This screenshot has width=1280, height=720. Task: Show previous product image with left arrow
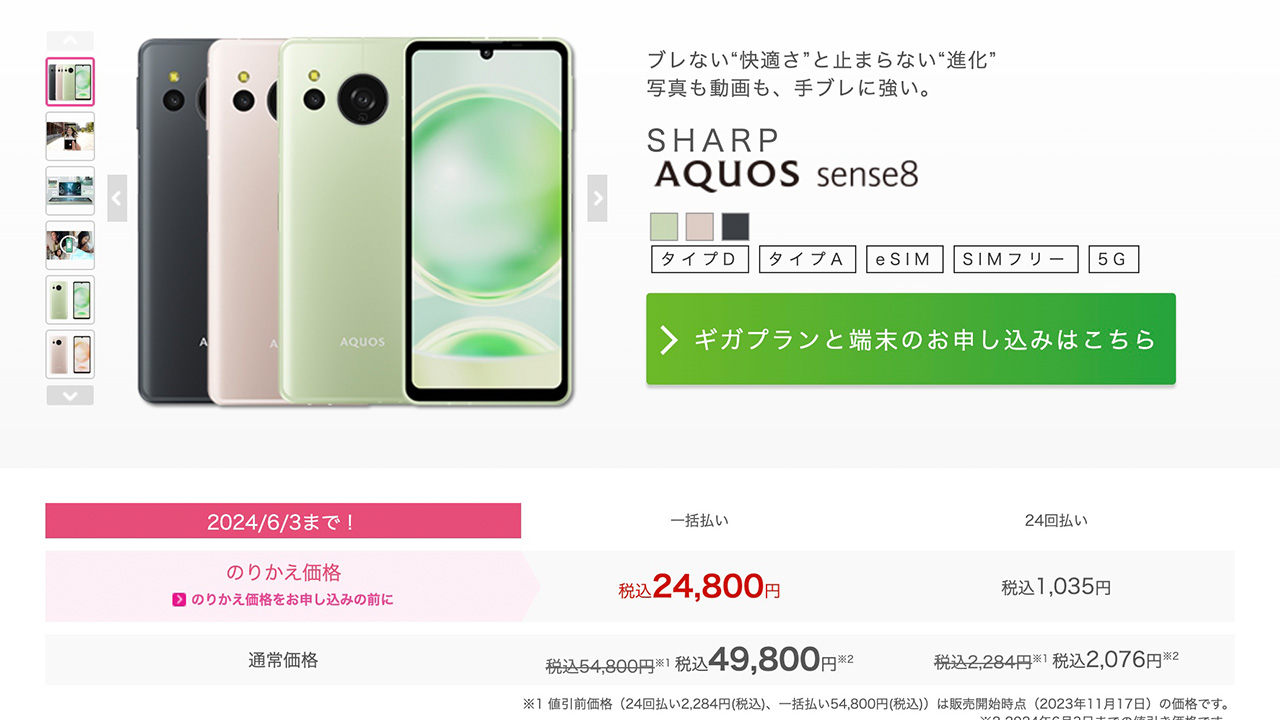[x=117, y=197]
